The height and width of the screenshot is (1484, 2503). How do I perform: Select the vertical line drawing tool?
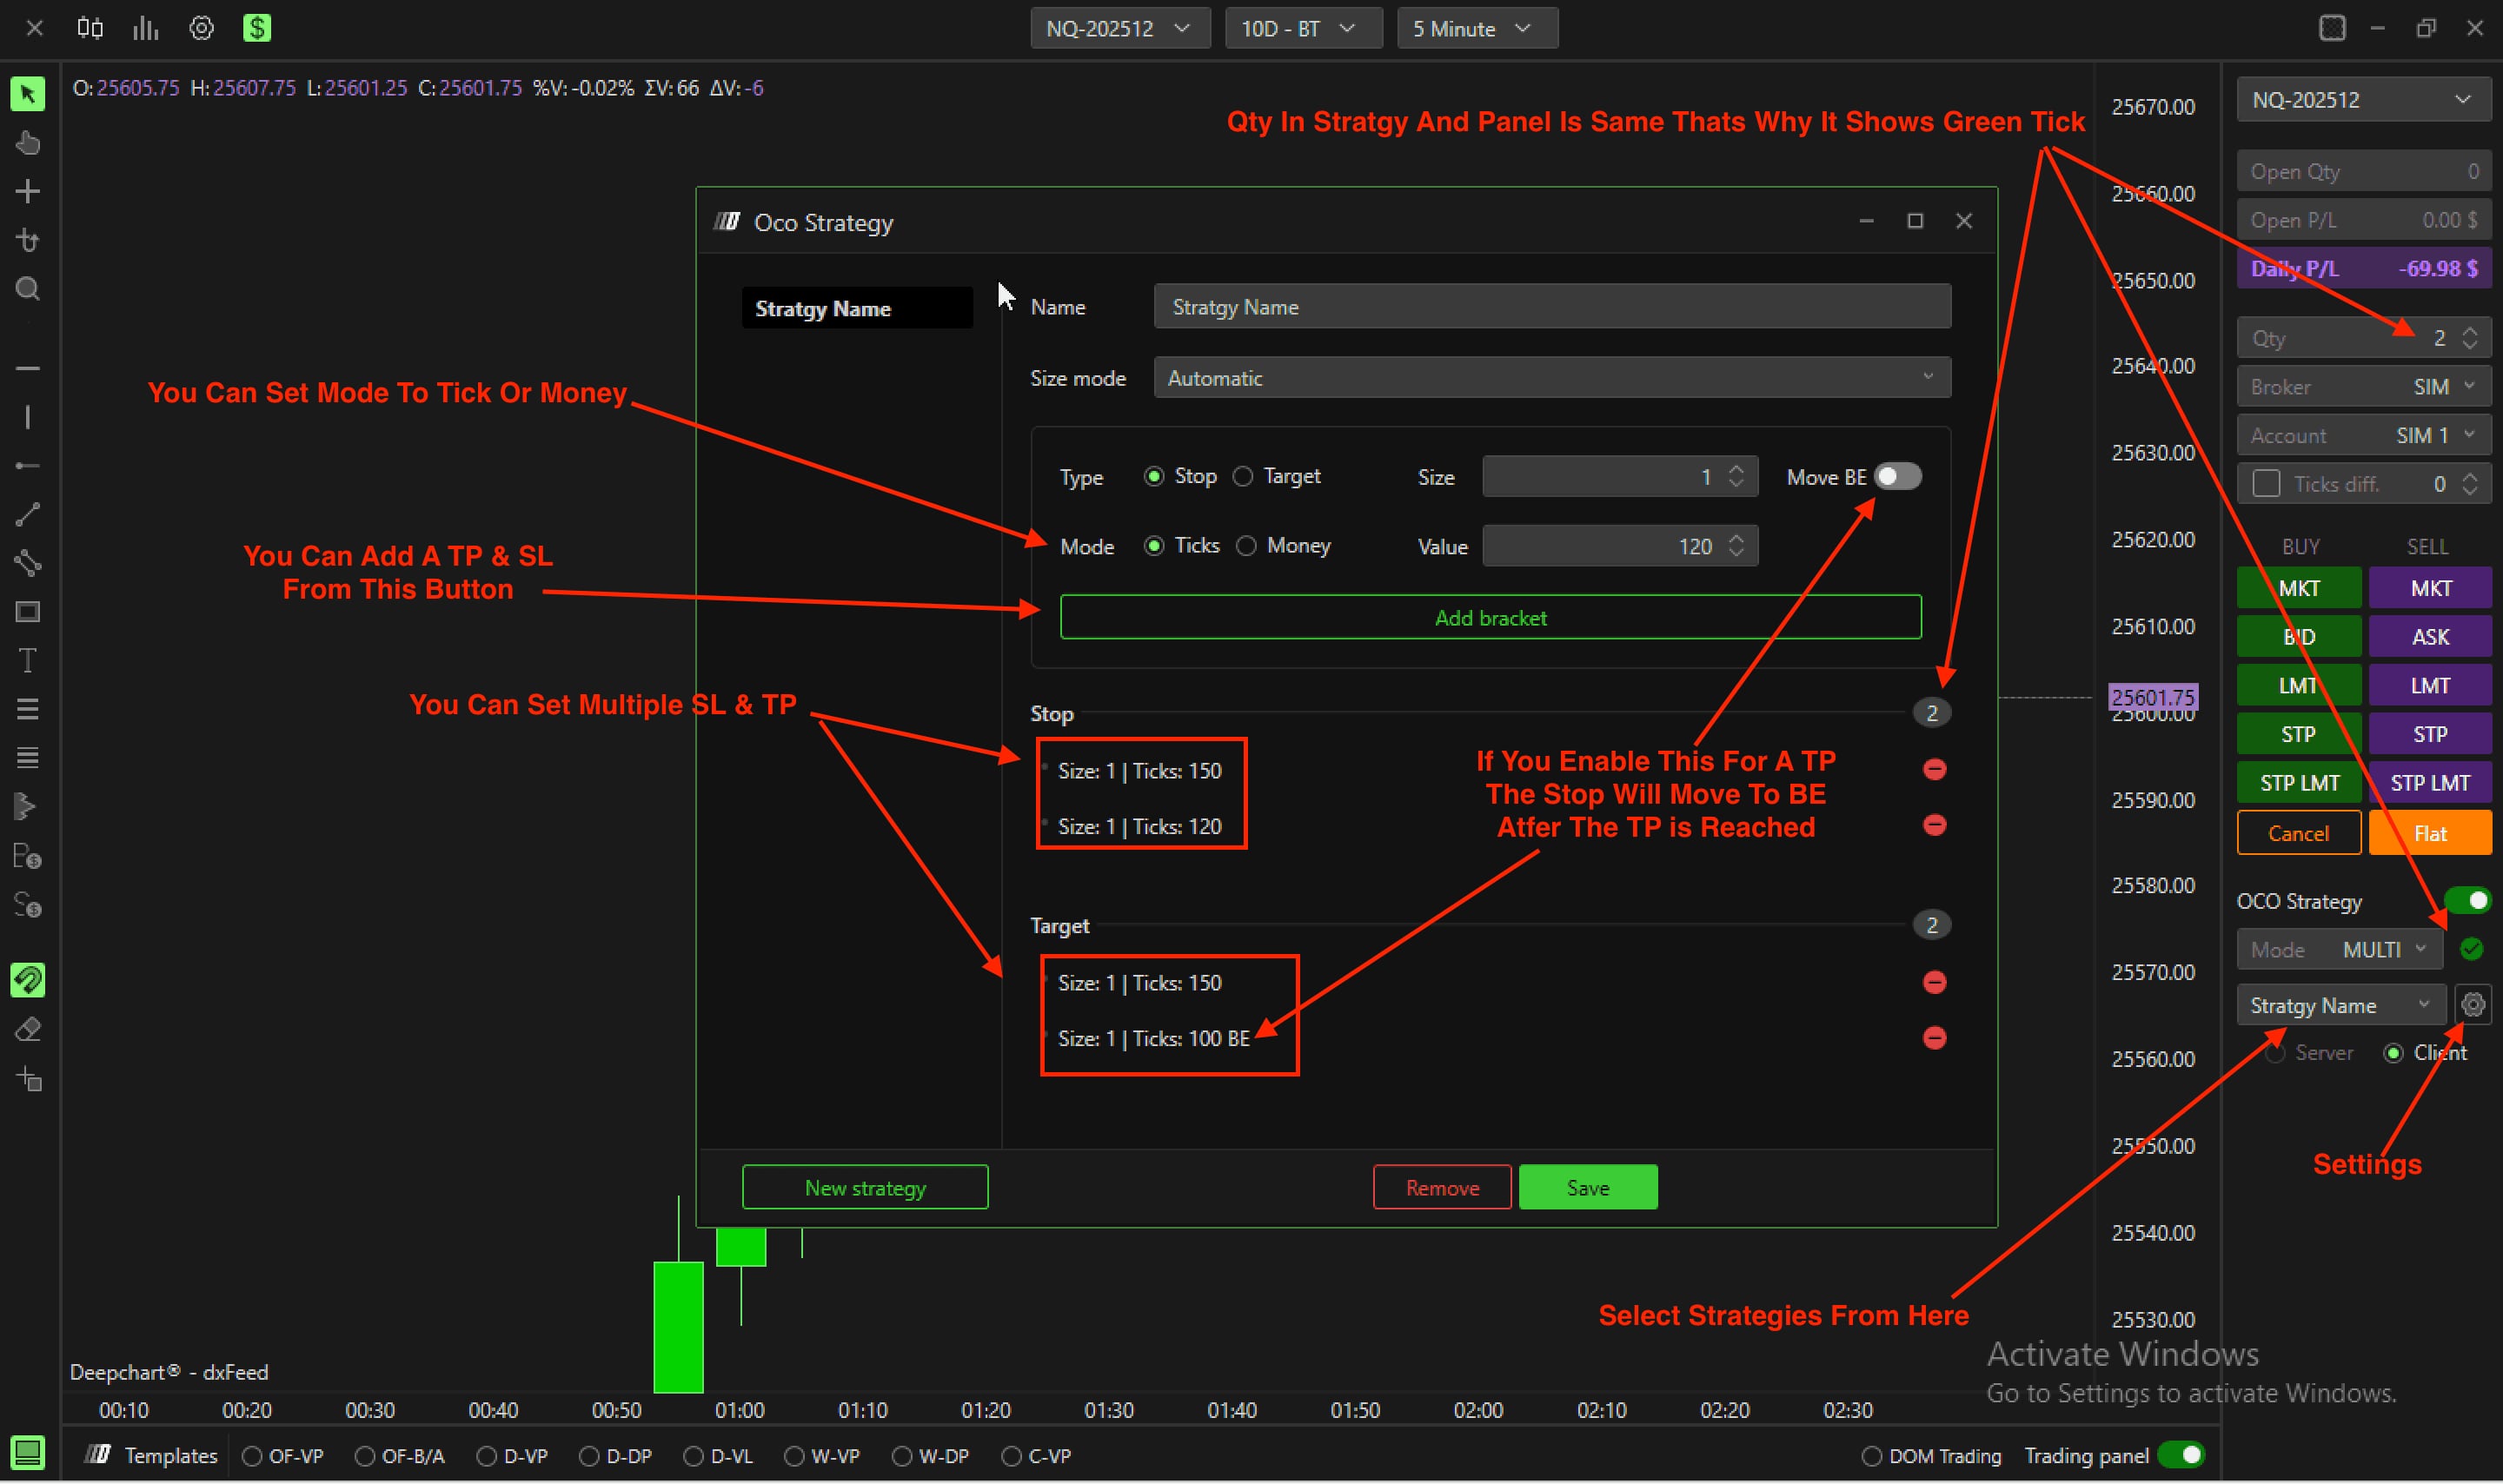click(x=28, y=417)
